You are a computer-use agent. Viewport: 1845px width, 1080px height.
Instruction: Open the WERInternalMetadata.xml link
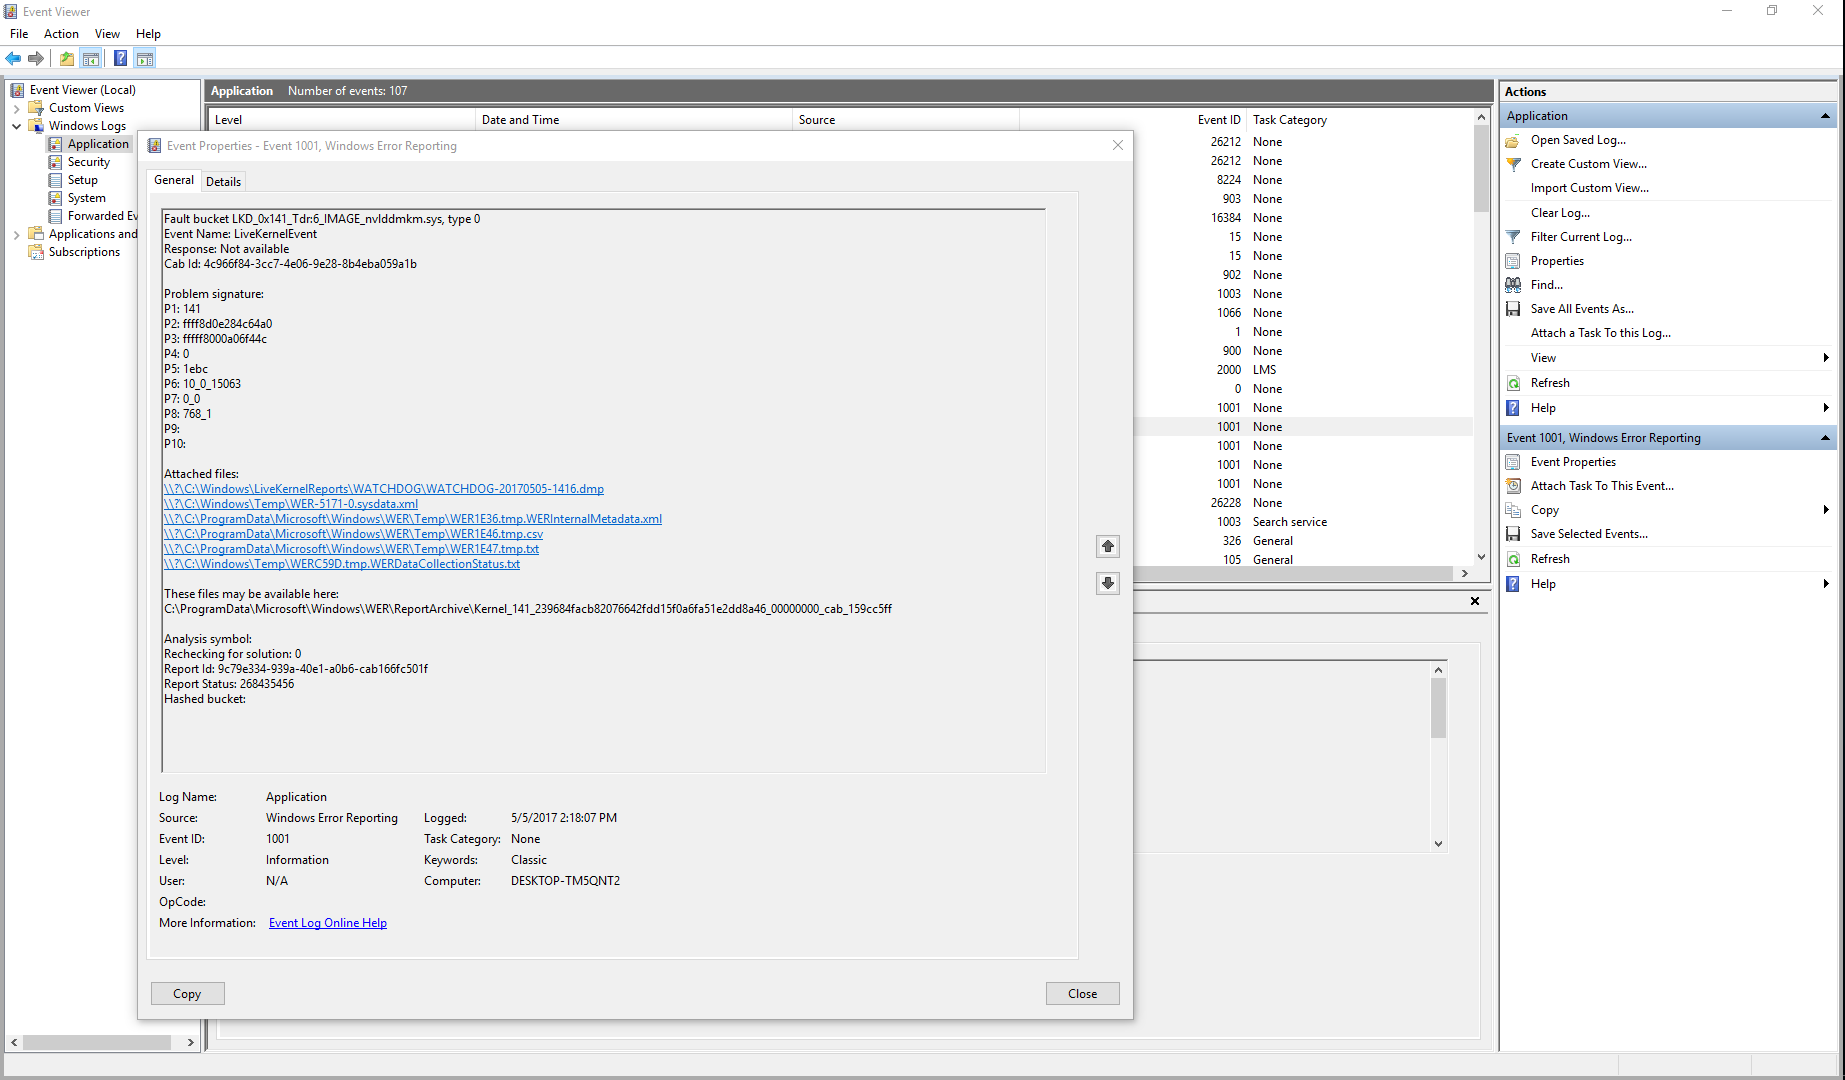tap(413, 519)
